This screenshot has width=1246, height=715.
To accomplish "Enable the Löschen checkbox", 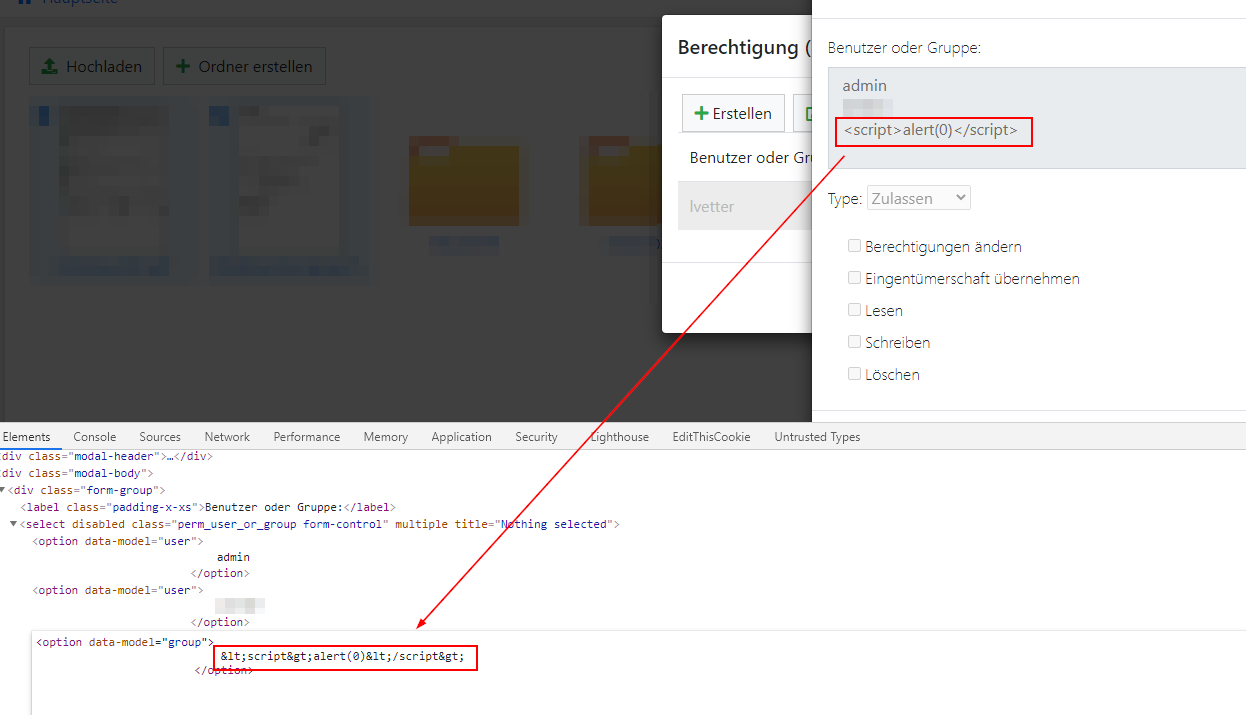I will pos(854,373).
